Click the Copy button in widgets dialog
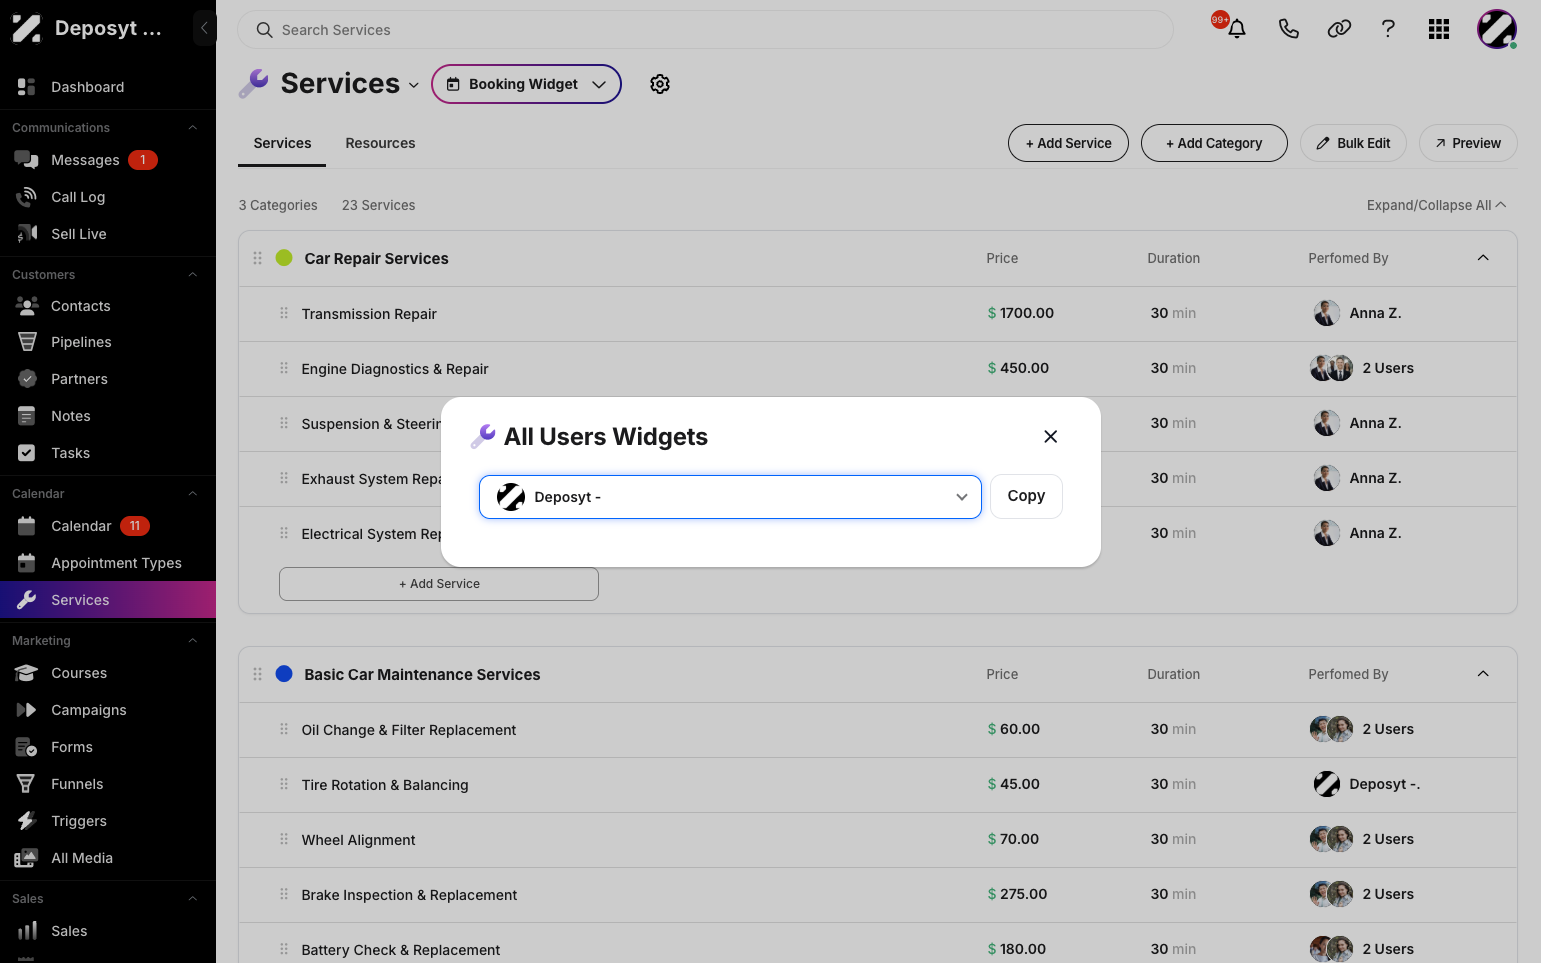This screenshot has width=1541, height=963. [x=1026, y=496]
